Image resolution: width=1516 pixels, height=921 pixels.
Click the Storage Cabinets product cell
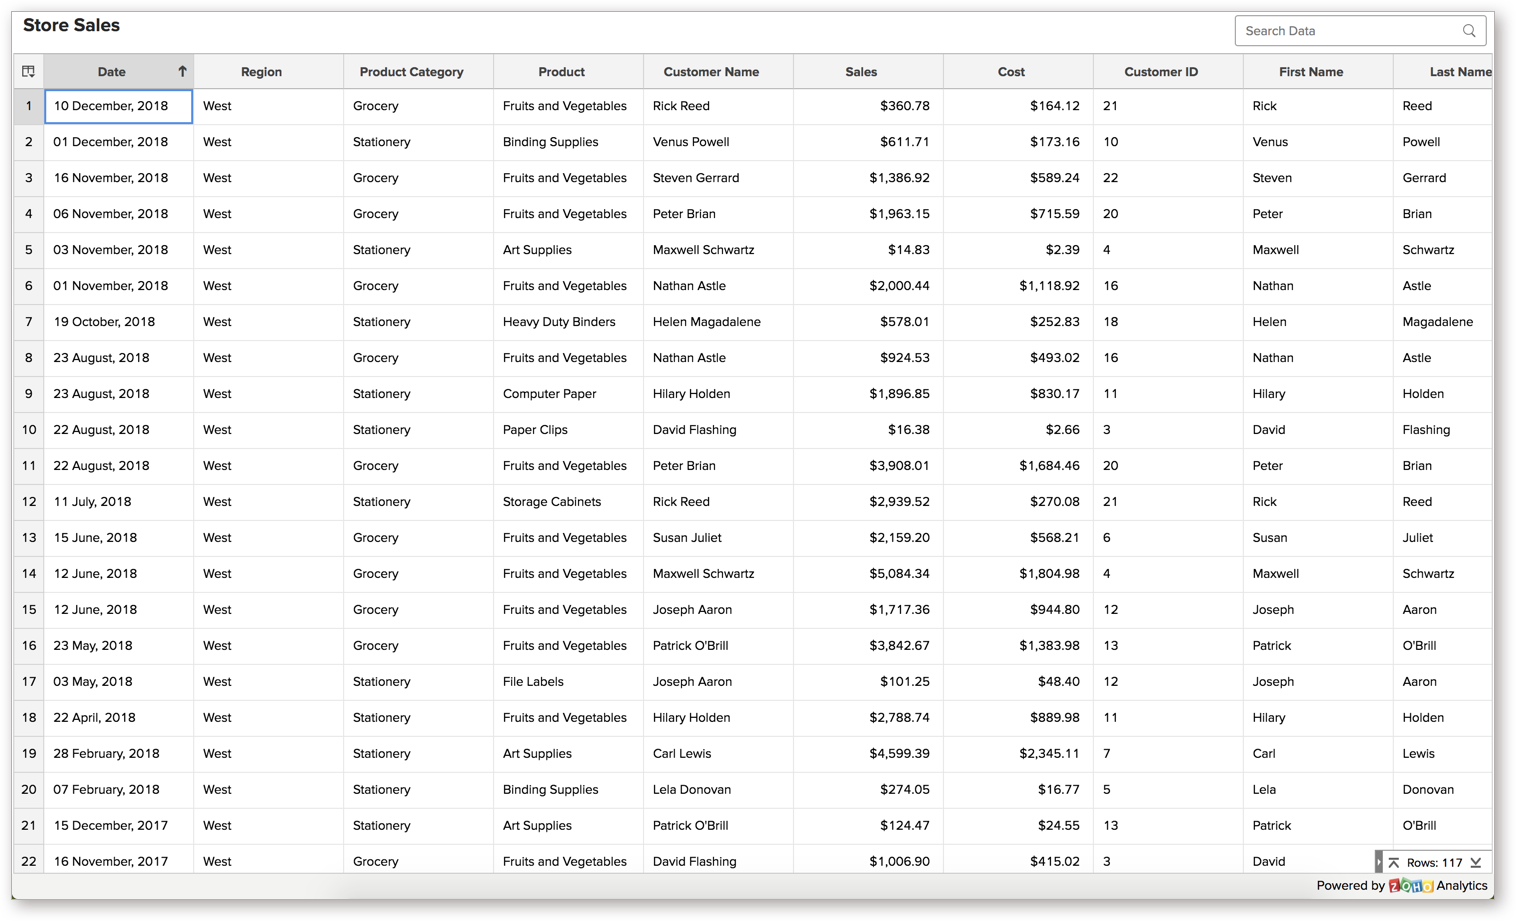tap(568, 502)
